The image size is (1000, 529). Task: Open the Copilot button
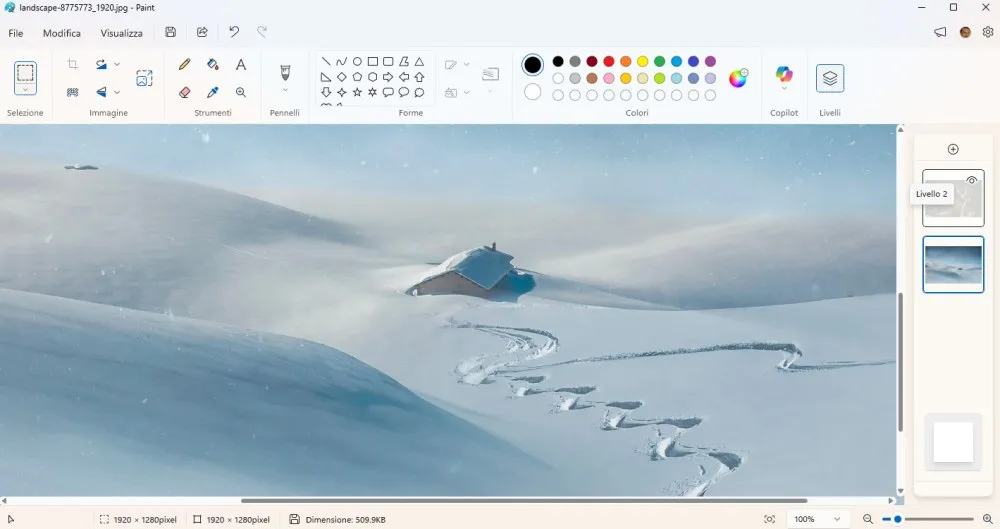(784, 74)
